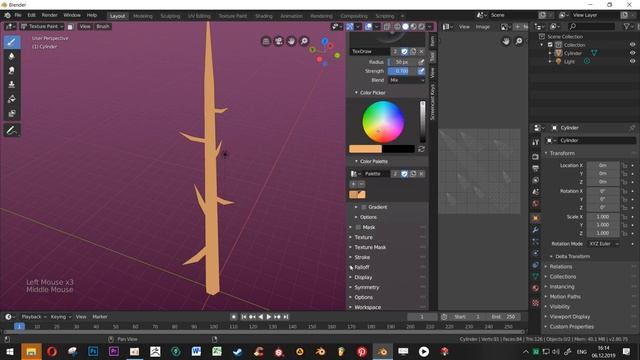Select the Draw brush tool

click(12, 42)
